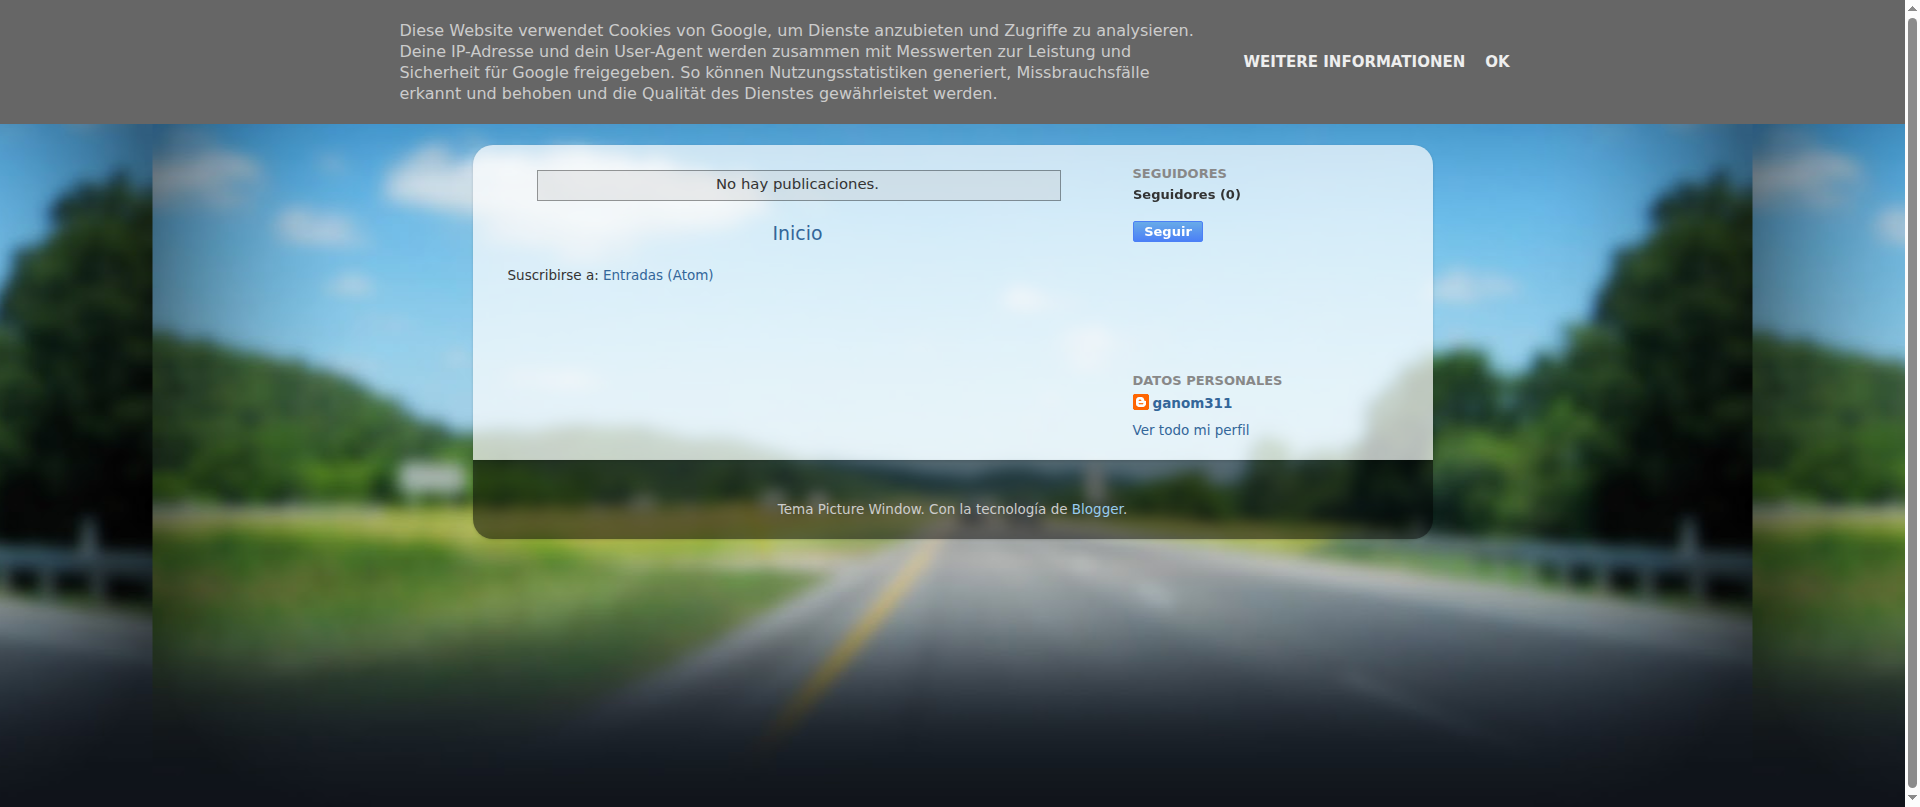Click Ver todo mi perfil
1920x807 pixels.
pos(1190,430)
